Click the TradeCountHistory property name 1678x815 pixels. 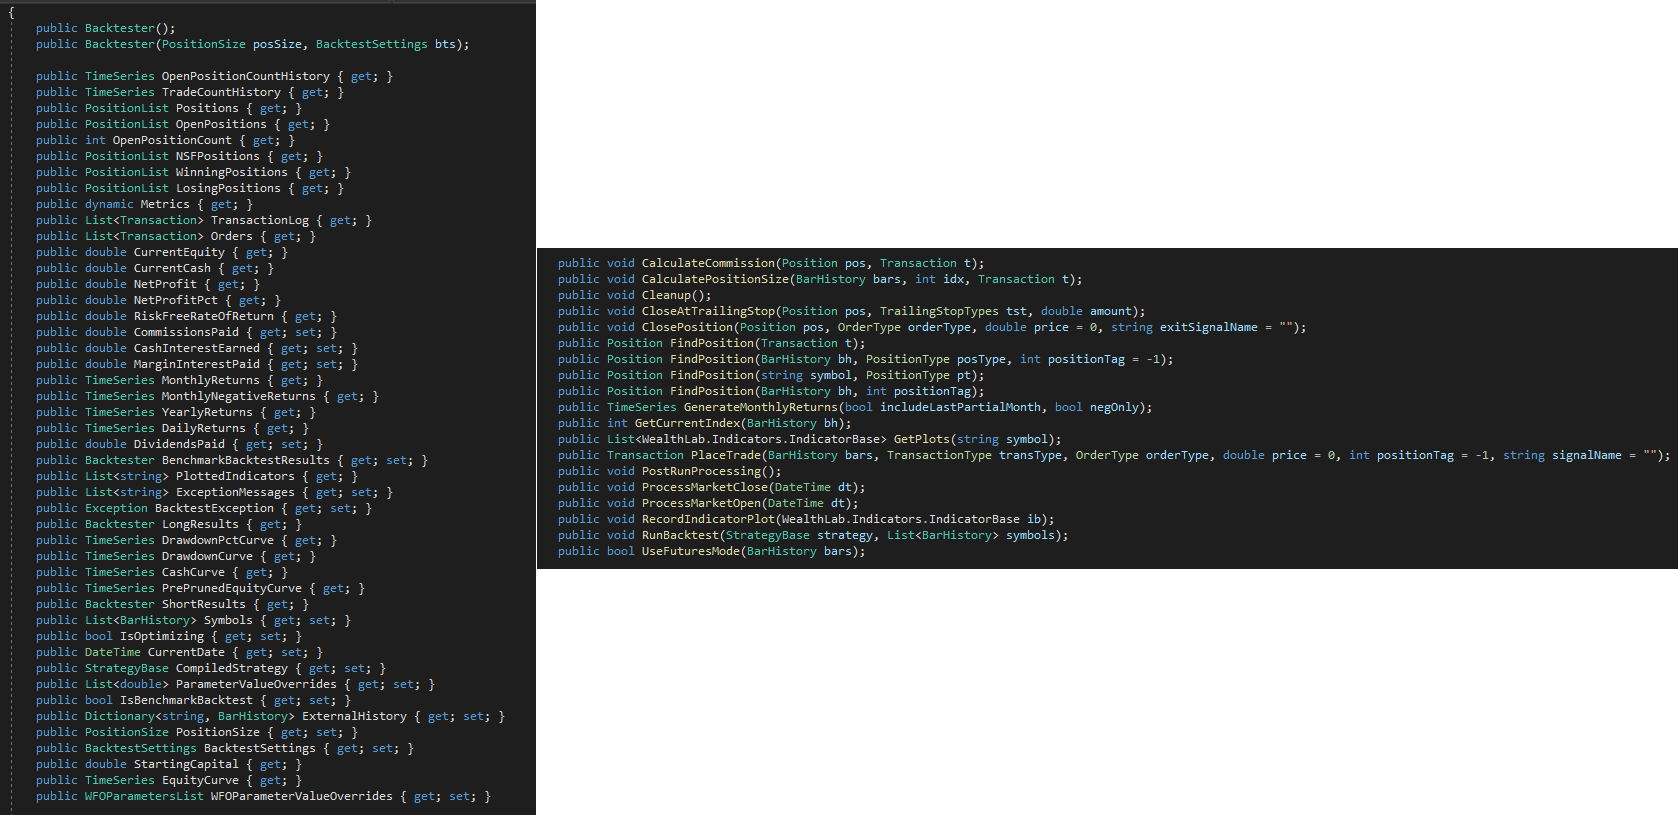221,92
